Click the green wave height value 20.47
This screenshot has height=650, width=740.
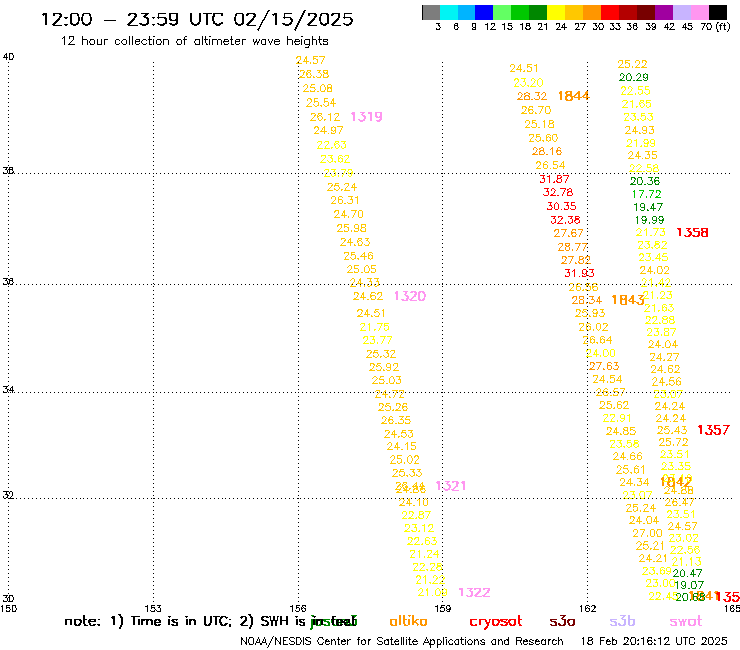pos(688,573)
